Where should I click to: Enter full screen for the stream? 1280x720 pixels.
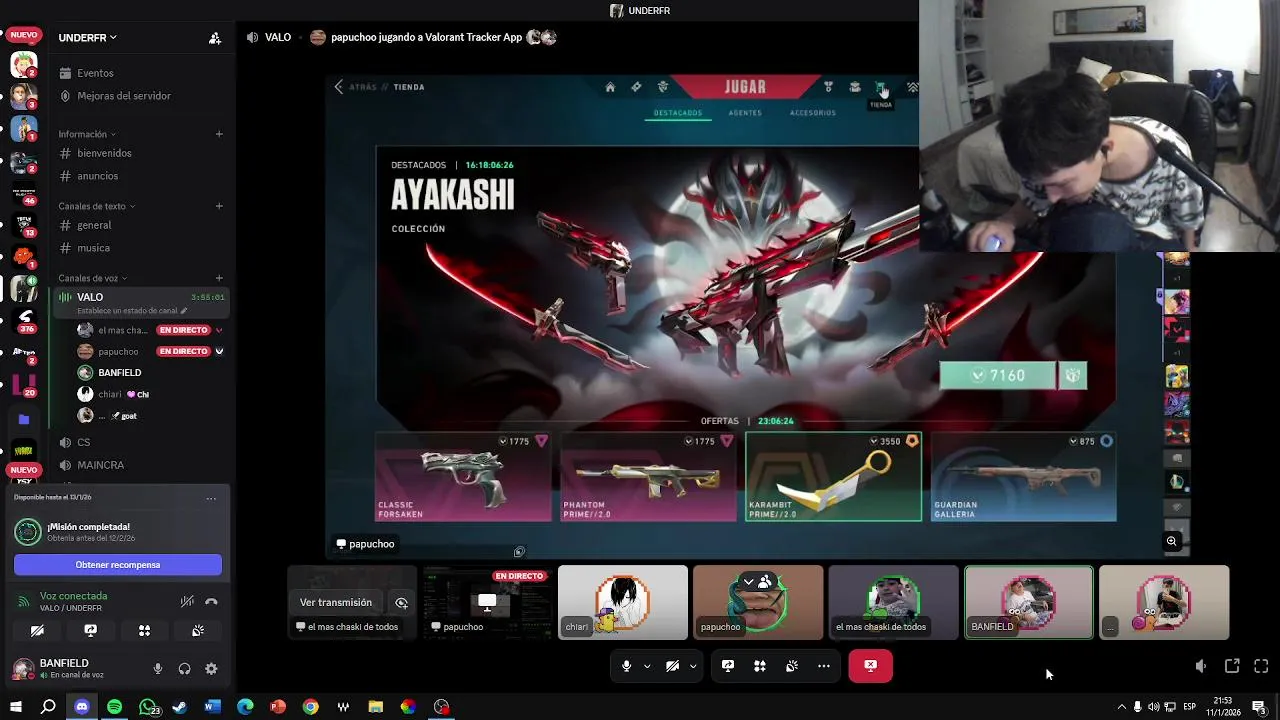(x=1261, y=666)
